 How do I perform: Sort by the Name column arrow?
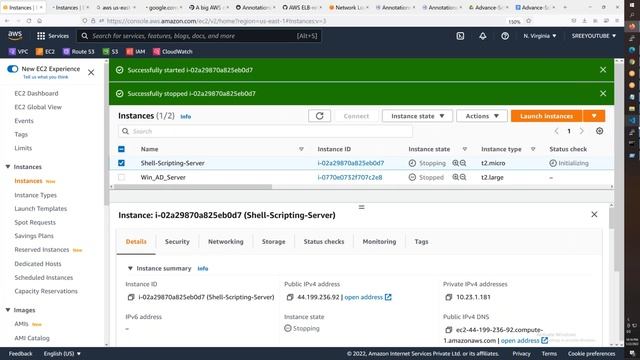pos(301,149)
